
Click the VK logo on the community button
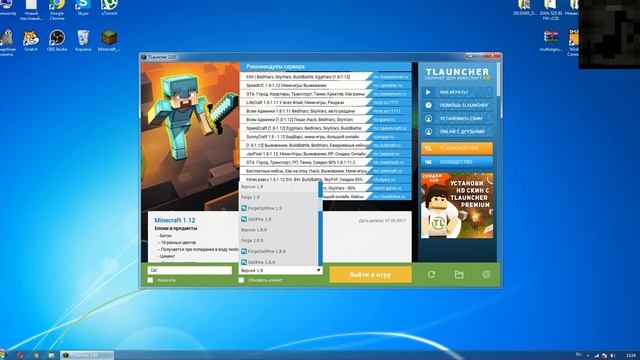coord(428,162)
